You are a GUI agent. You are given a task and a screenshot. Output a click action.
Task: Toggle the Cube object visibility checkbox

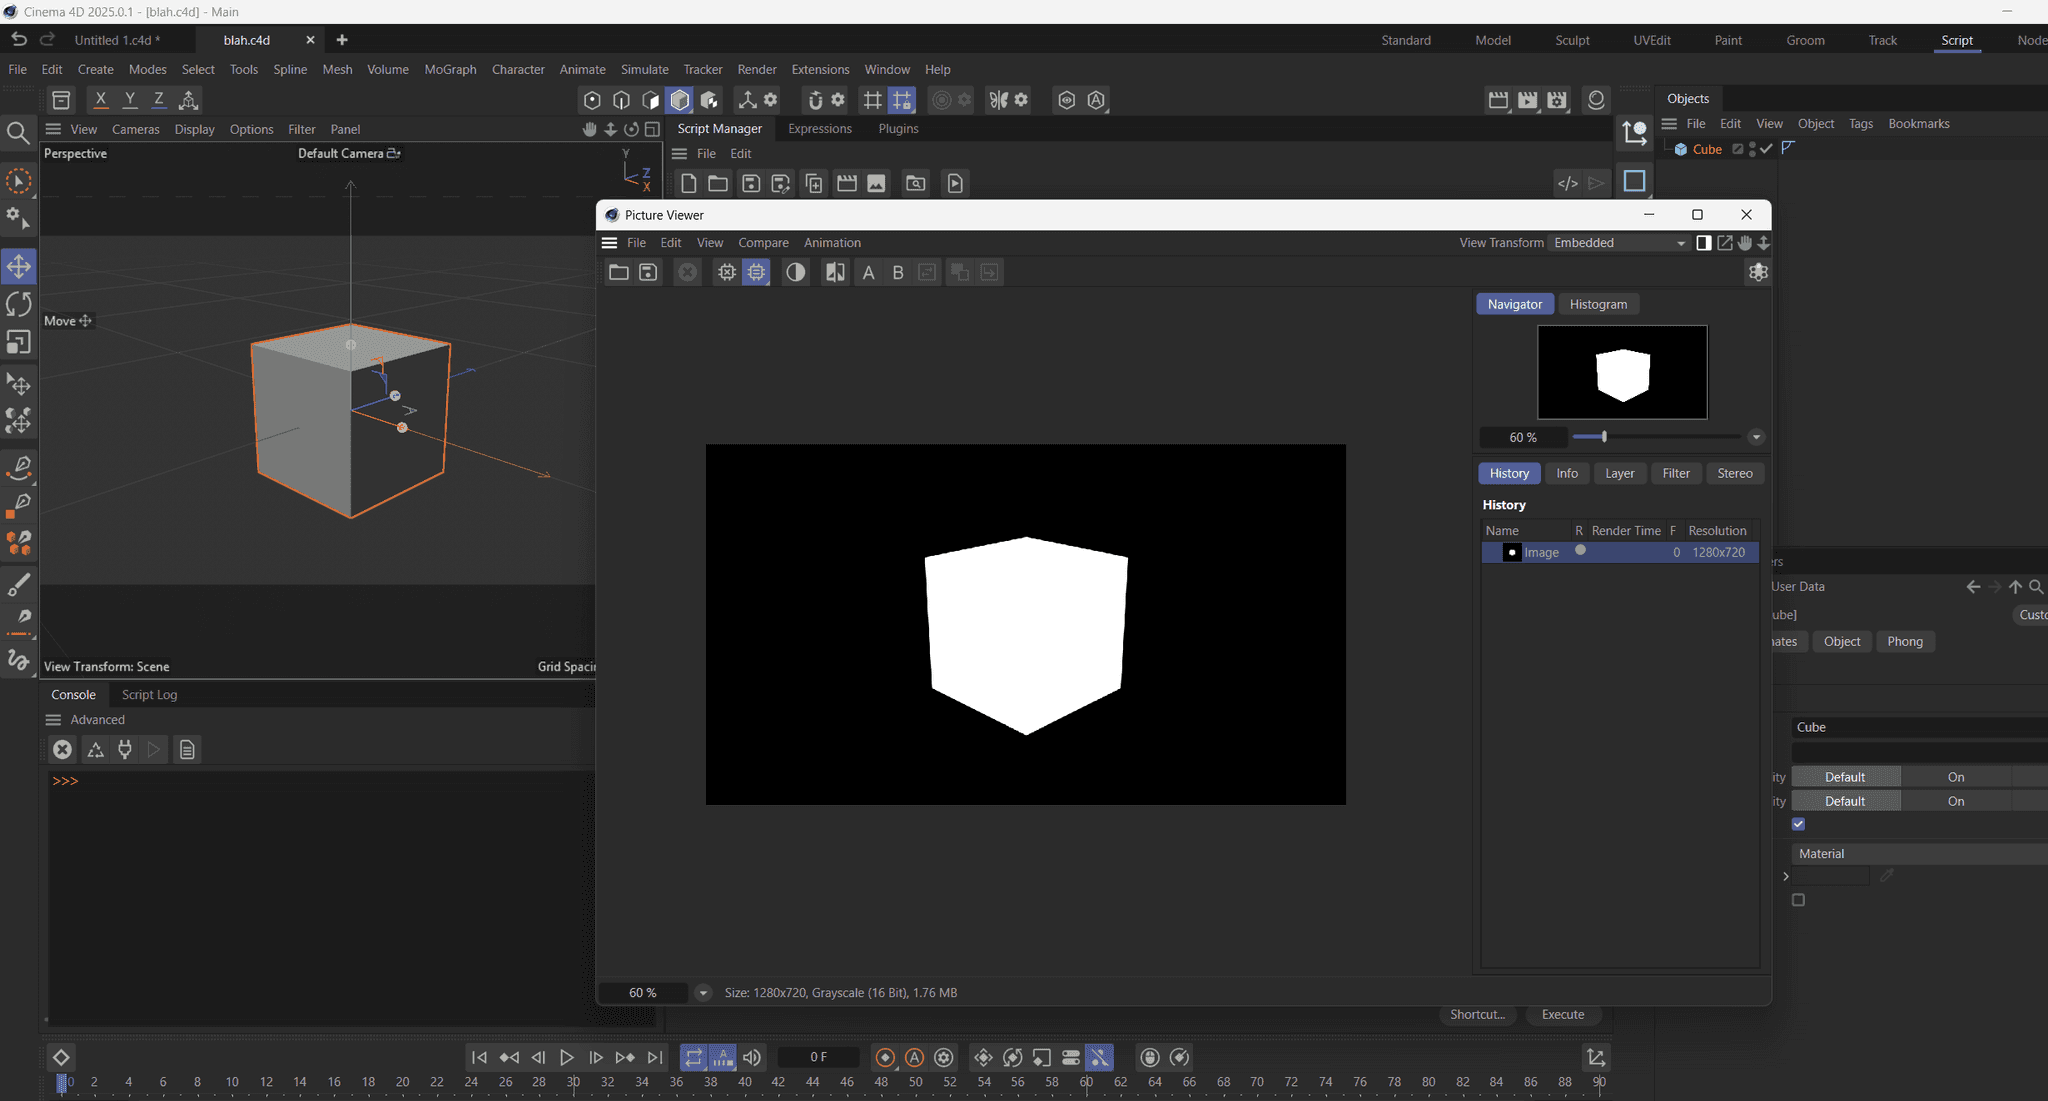pyautogui.click(x=1761, y=148)
